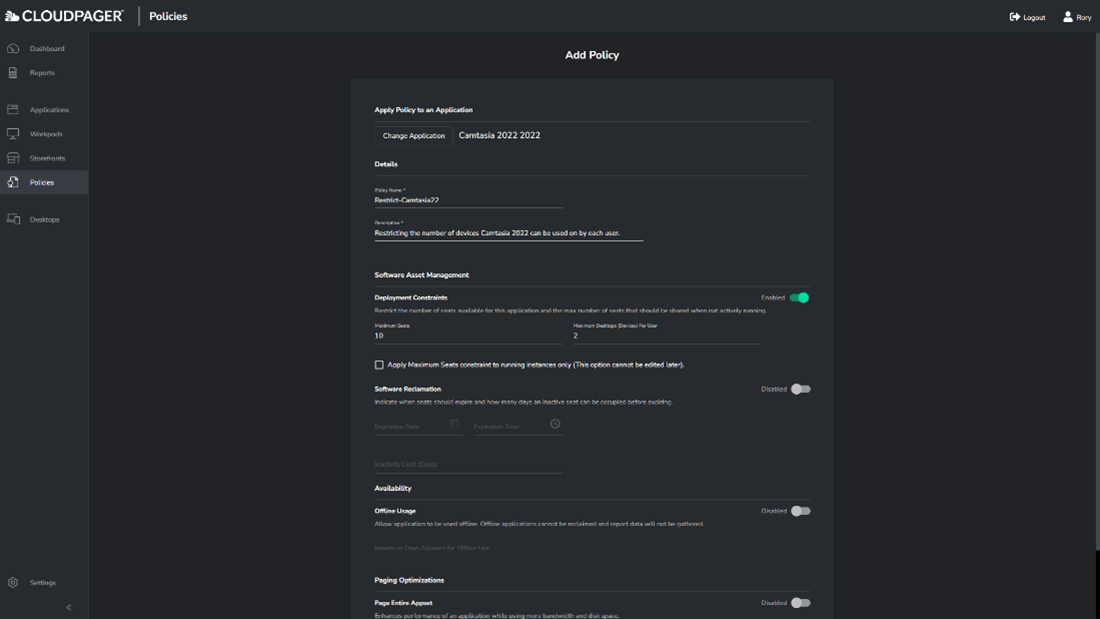Enable the Software Reclamation toggle

[801, 388]
